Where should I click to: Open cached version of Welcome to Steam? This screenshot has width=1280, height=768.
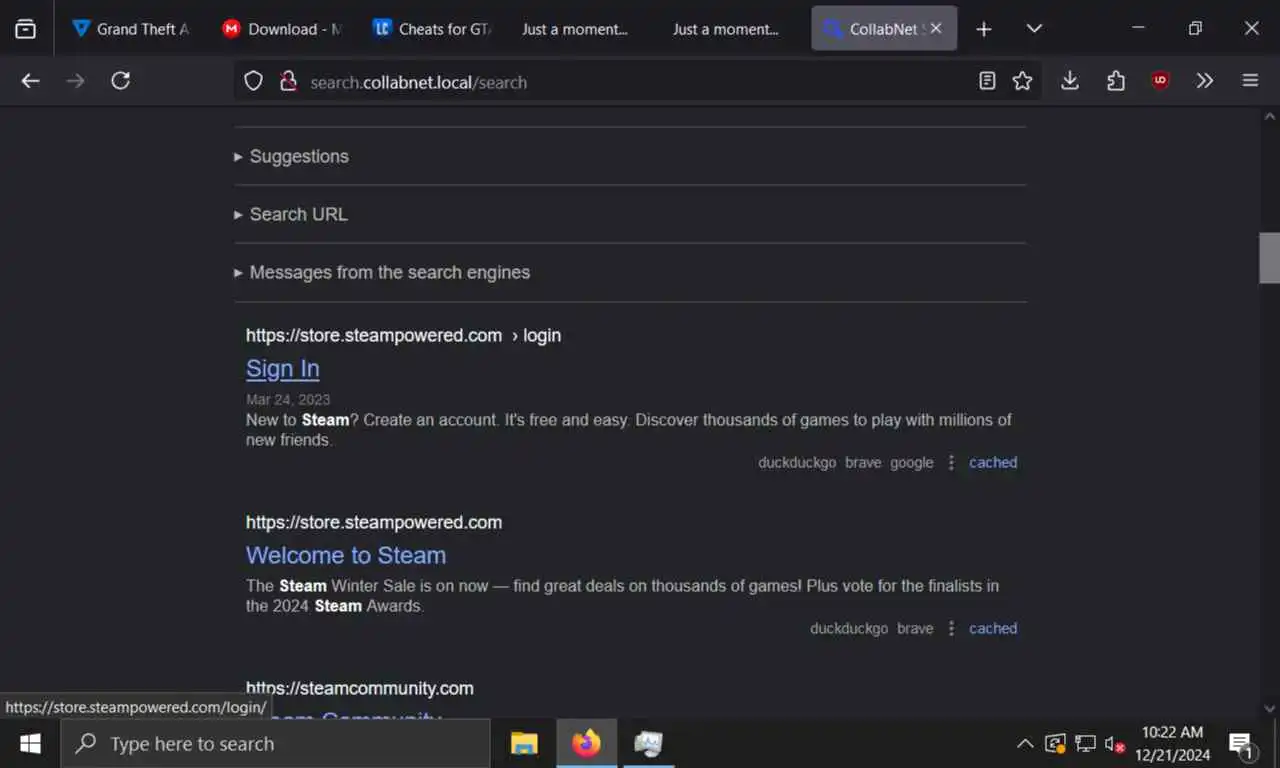(x=993, y=628)
